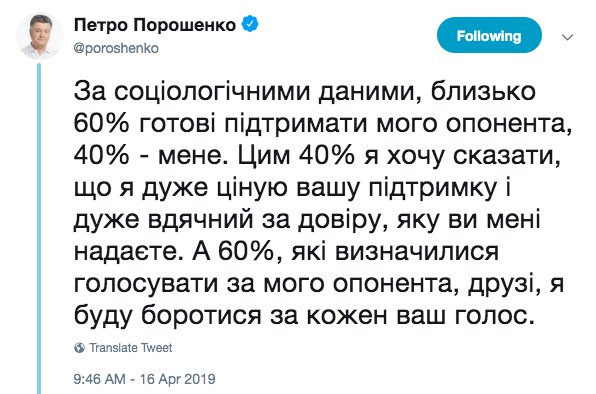The width and height of the screenshot is (596, 394).
Task: Click the globe icon beside Translate Tweet
Action: [79, 348]
